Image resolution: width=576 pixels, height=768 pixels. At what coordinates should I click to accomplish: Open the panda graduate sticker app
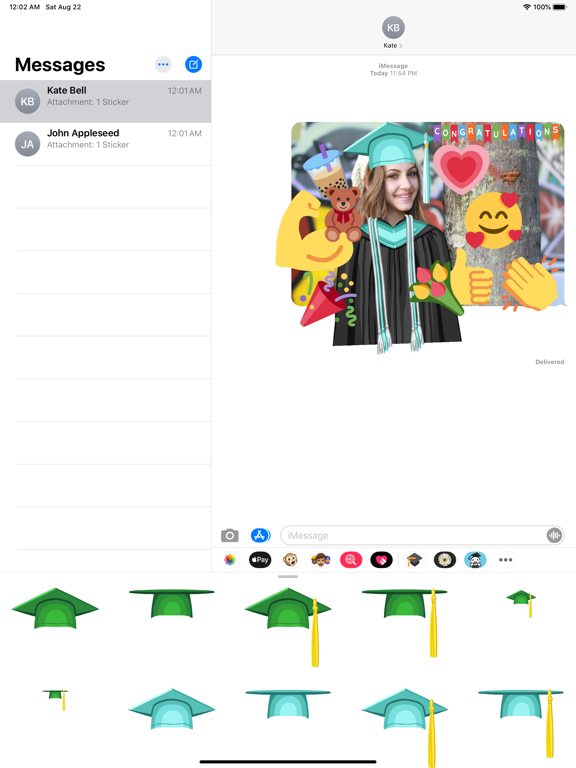pos(475,560)
